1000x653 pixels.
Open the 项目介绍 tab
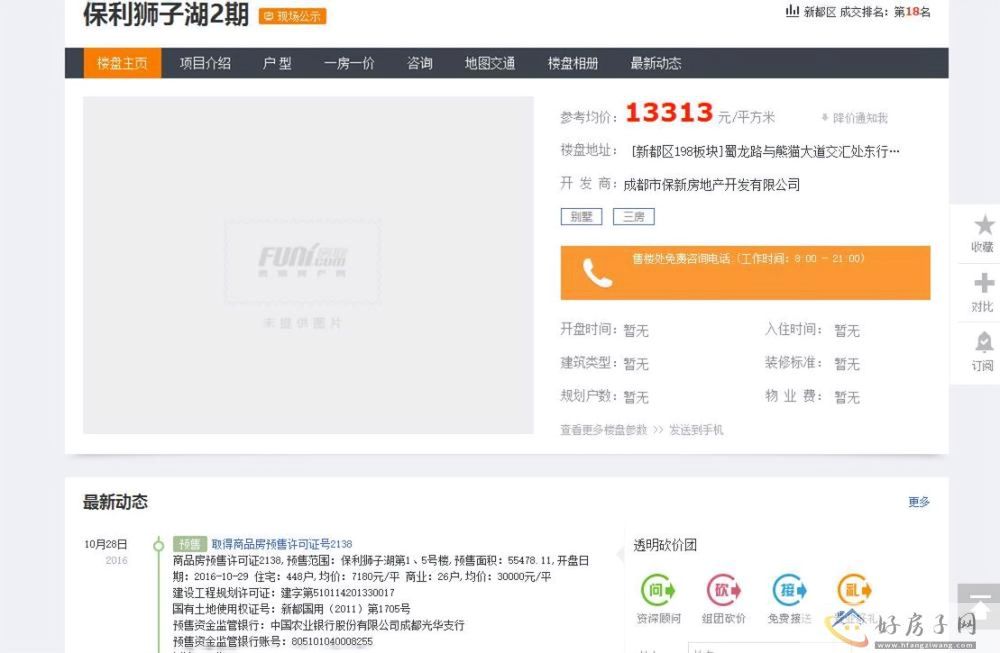(205, 63)
